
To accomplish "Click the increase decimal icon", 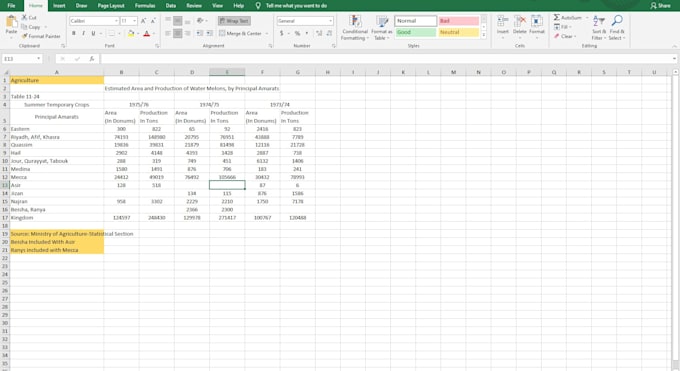I will 319,33.
